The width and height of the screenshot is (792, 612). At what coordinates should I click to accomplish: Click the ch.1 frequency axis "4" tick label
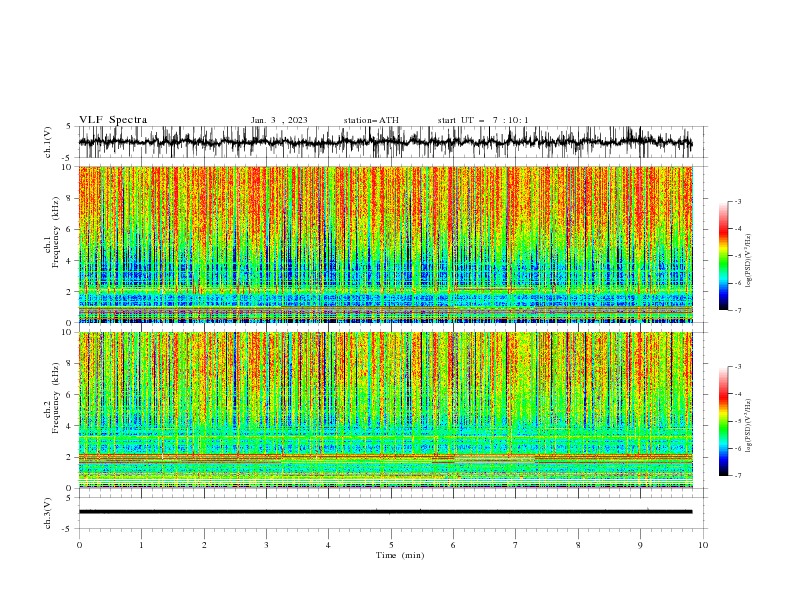tap(71, 261)
